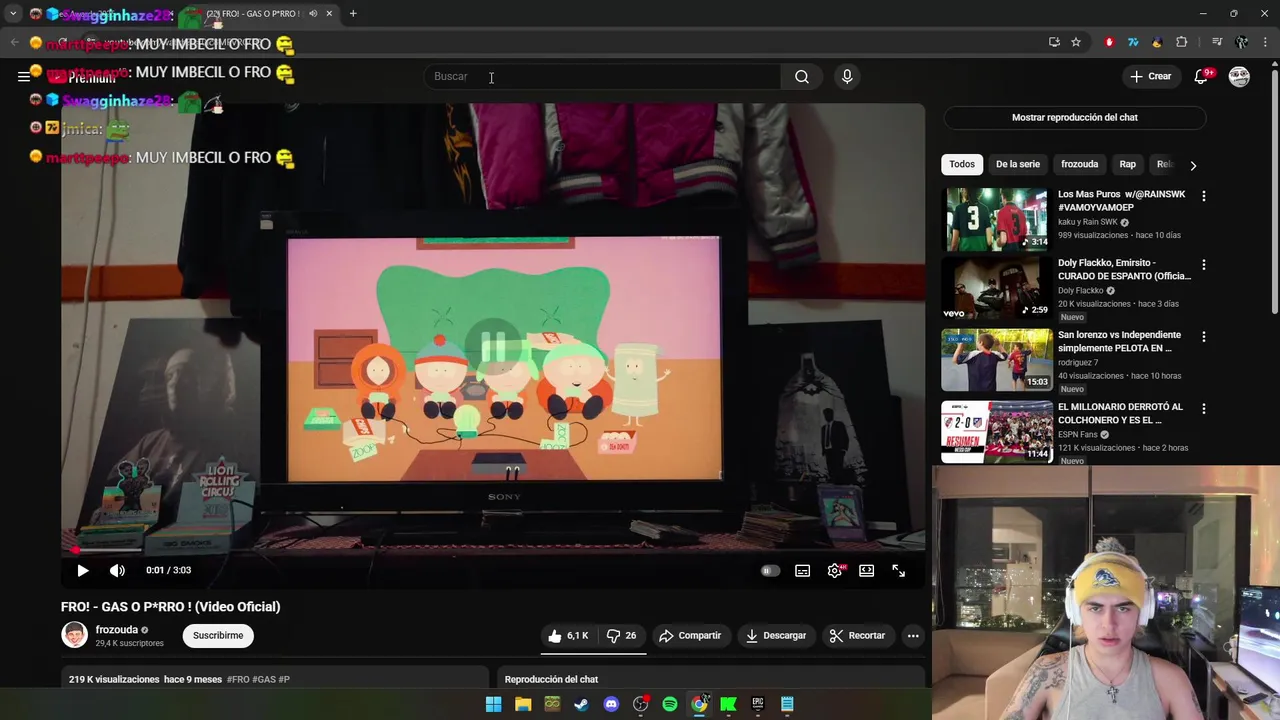Open the YouTube account avatar menu

1239,76
